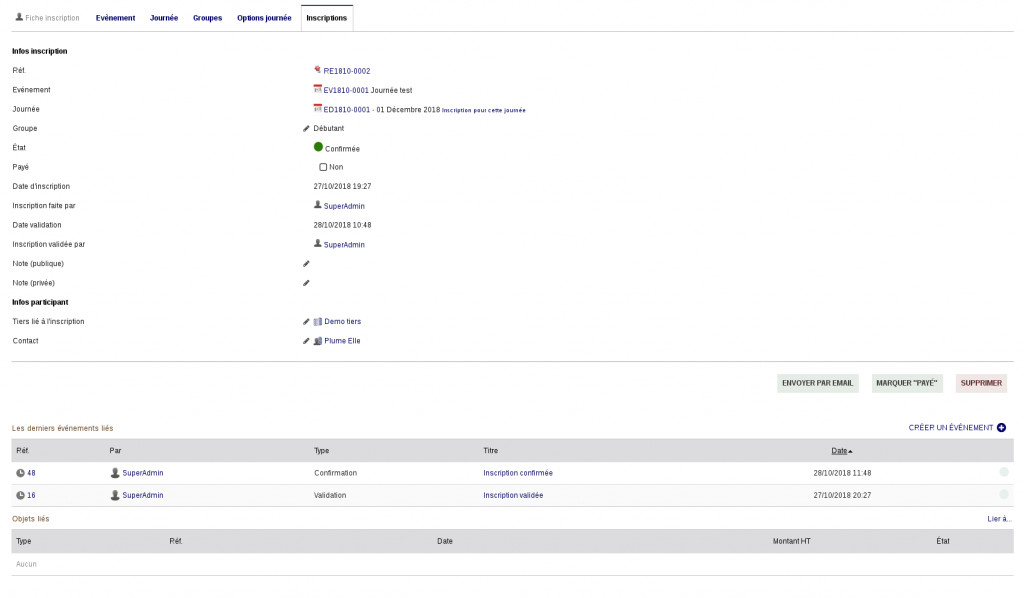Click the green Confirmée status icon
Image resolution: width=1024 pixels, height=598 pixels.
click(x=319, y=147)
